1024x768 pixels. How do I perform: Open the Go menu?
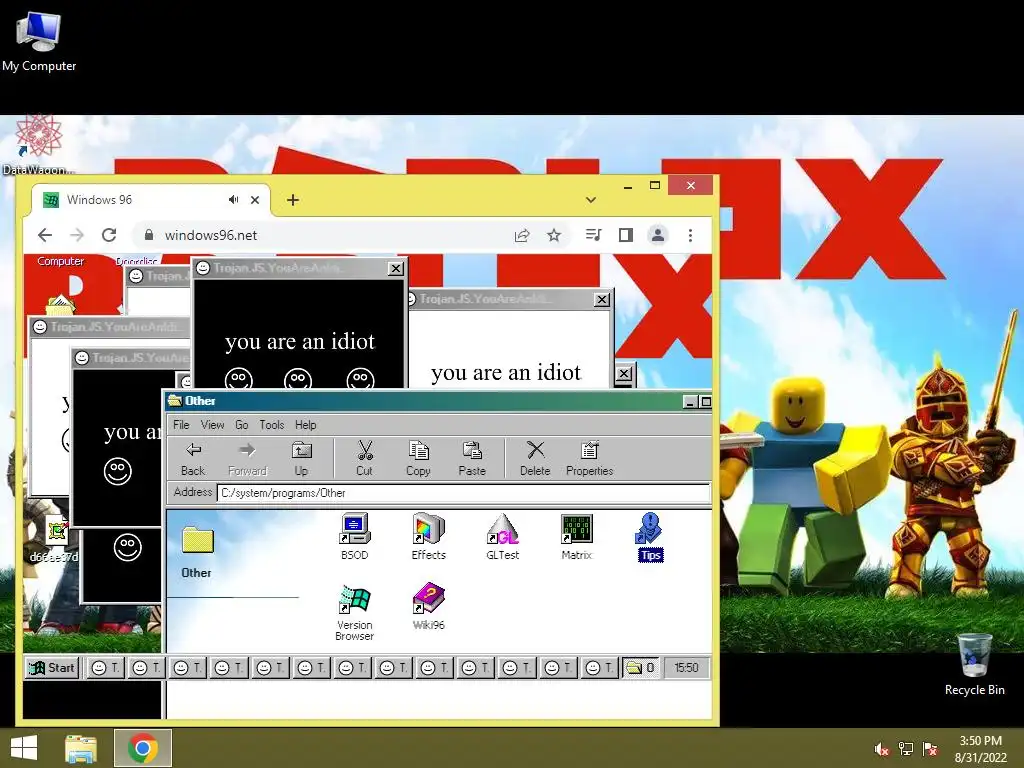coord(242,424)
